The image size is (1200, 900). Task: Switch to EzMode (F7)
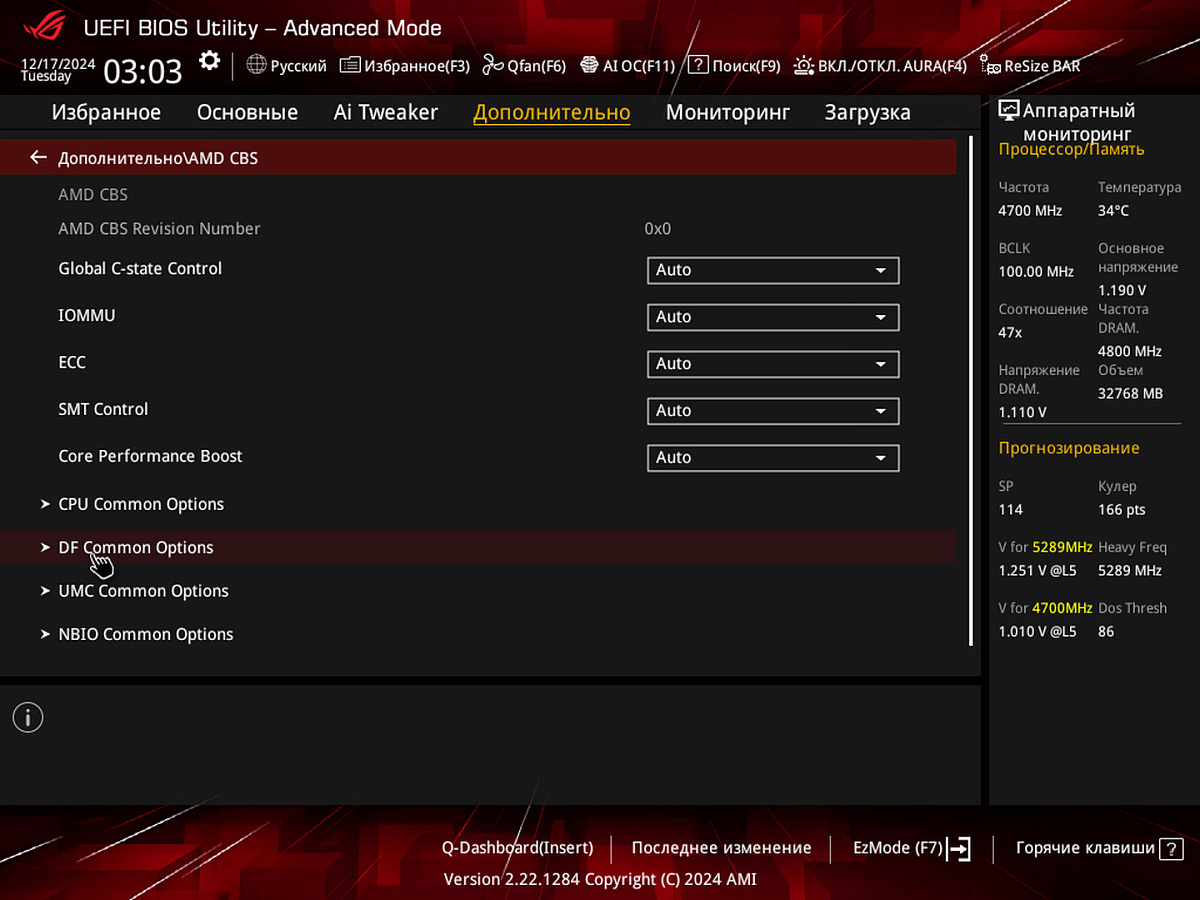tap(910, 848)
